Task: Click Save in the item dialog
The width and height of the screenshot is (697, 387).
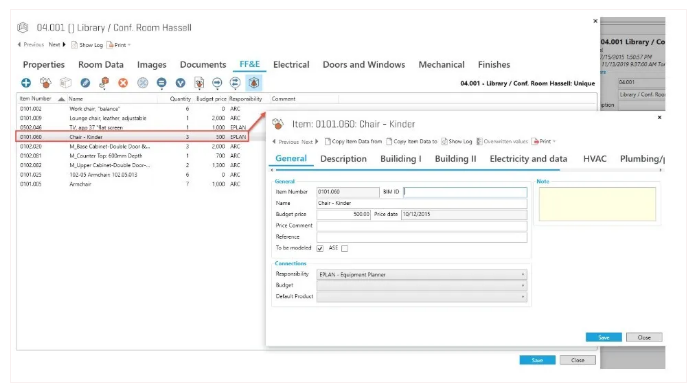Action: 604,337
